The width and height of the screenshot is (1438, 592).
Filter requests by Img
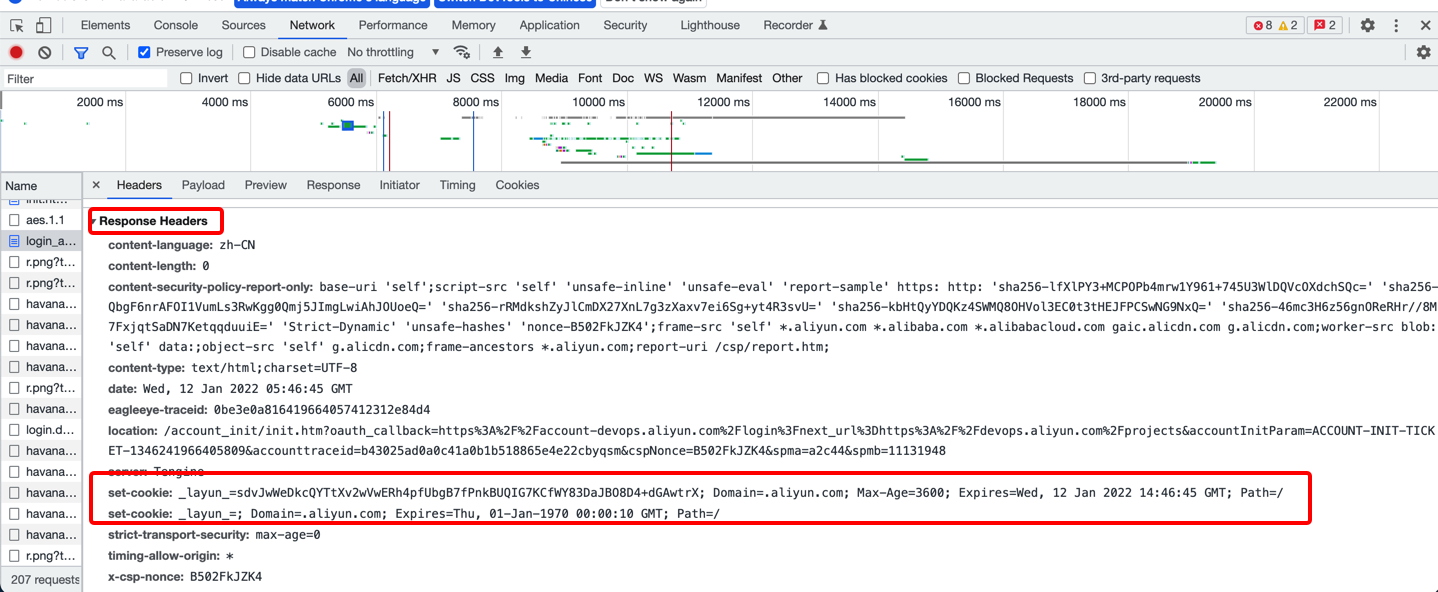514,78
